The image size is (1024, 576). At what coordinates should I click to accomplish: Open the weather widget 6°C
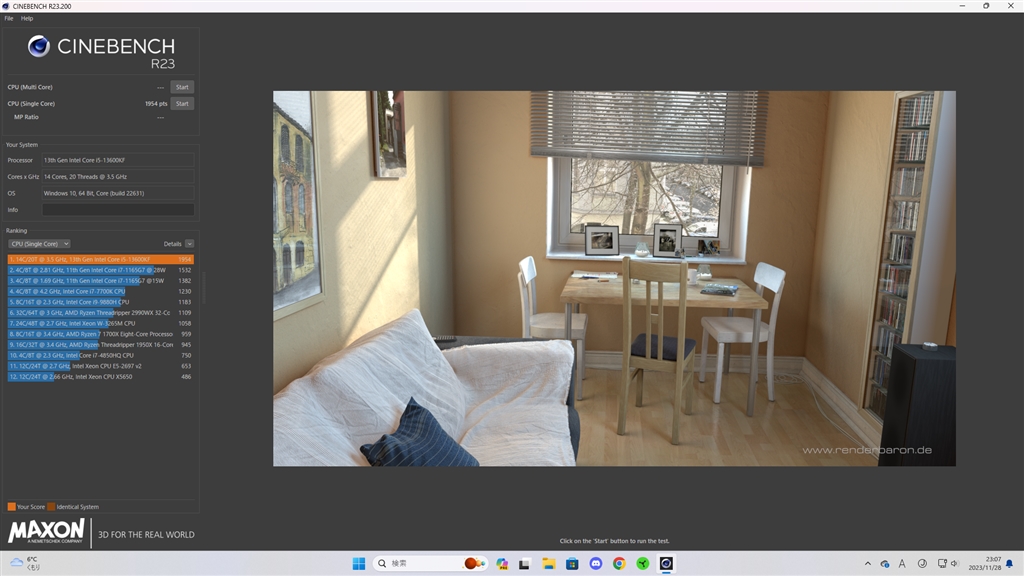(x=25, y=564)
